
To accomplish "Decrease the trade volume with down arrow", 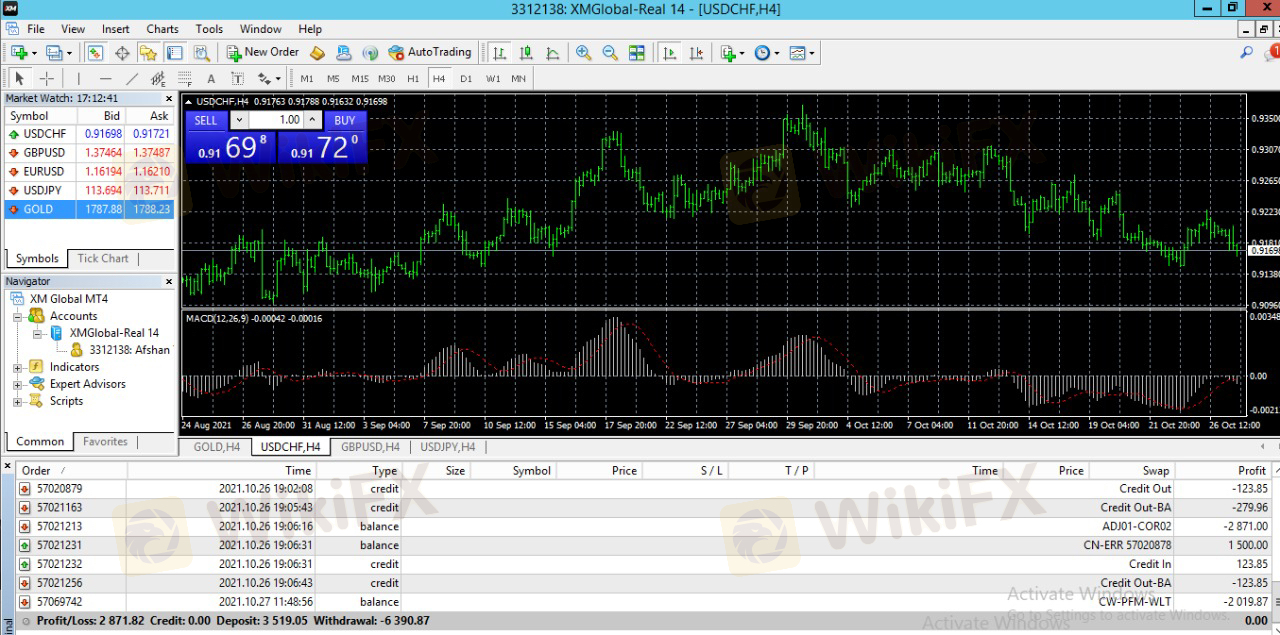I will (238, 120).
